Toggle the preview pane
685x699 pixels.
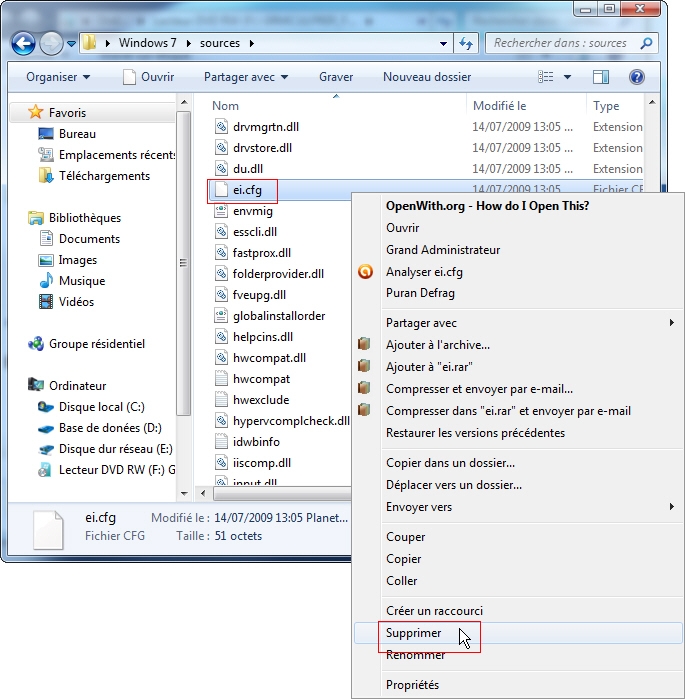pyautogui.click(x=601, y=77)
